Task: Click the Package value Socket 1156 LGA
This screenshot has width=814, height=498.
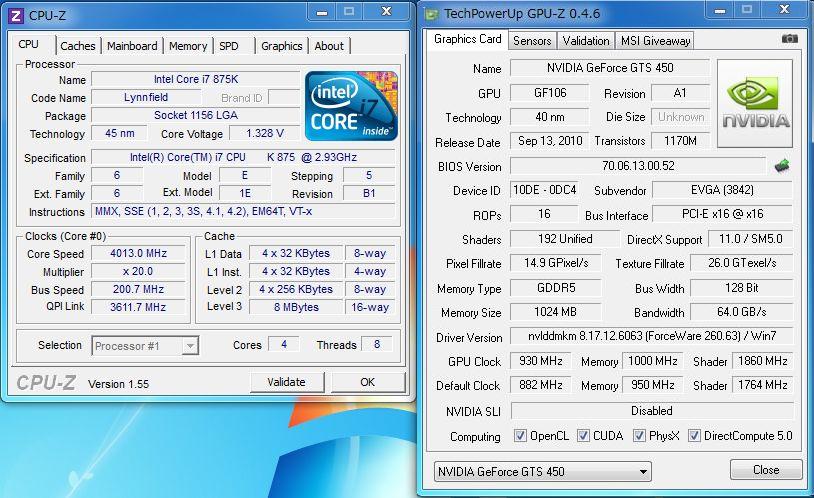Action: coord(196,115)
